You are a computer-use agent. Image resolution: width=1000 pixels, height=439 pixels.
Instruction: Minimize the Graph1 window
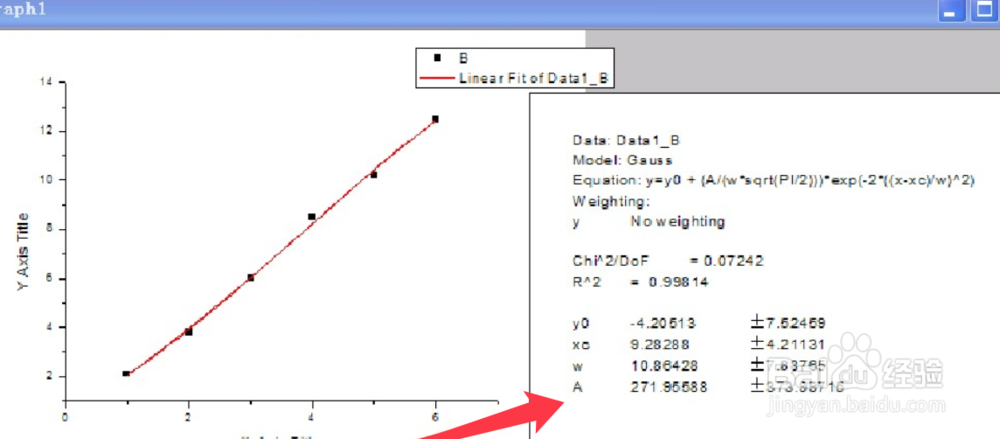pos(953,12)
